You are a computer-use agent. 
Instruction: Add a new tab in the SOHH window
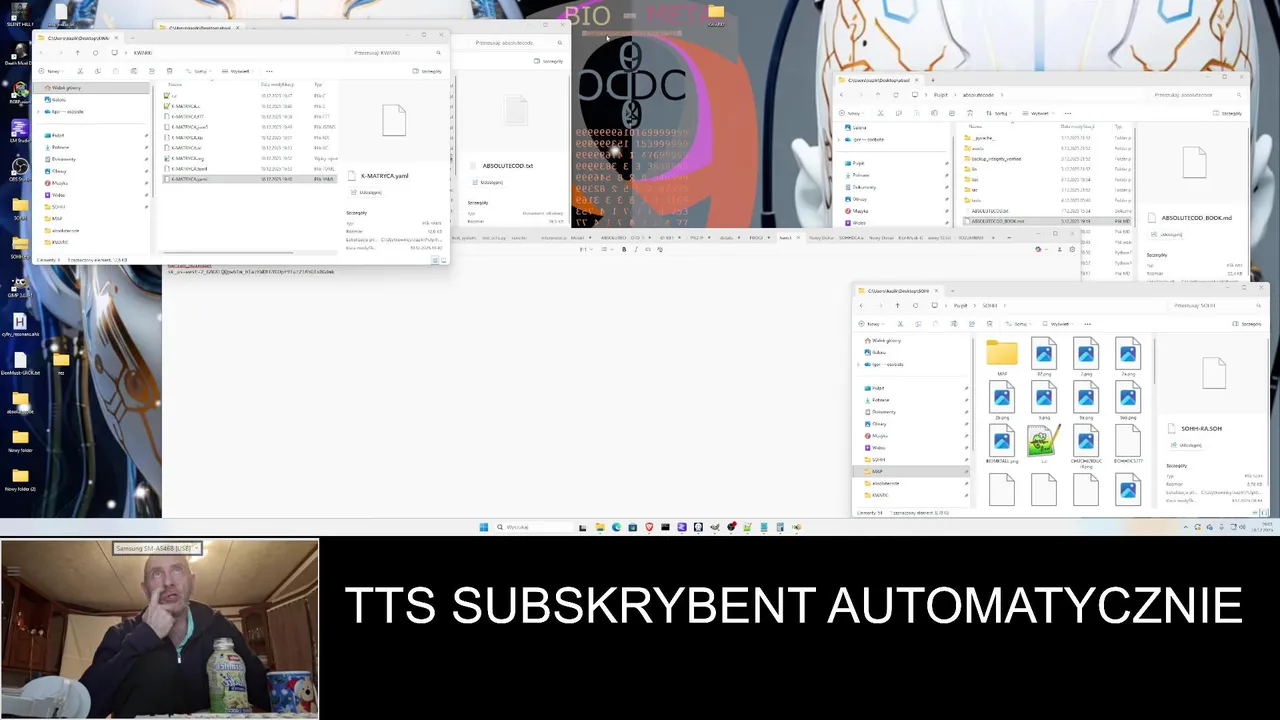[x=952, y=291]
